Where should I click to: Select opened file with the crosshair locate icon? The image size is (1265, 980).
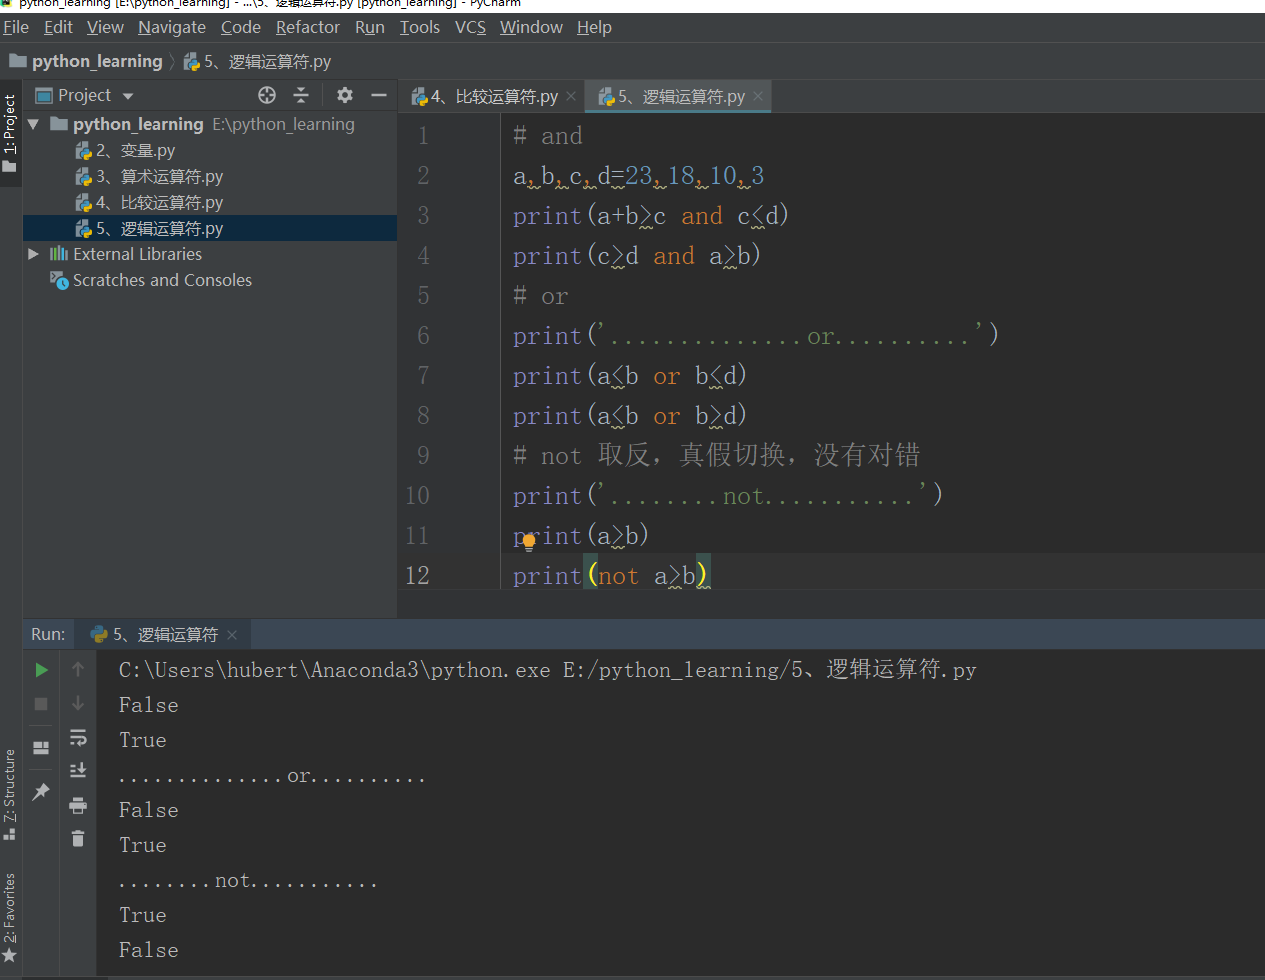pyautogui.click(x=266, y=95)
